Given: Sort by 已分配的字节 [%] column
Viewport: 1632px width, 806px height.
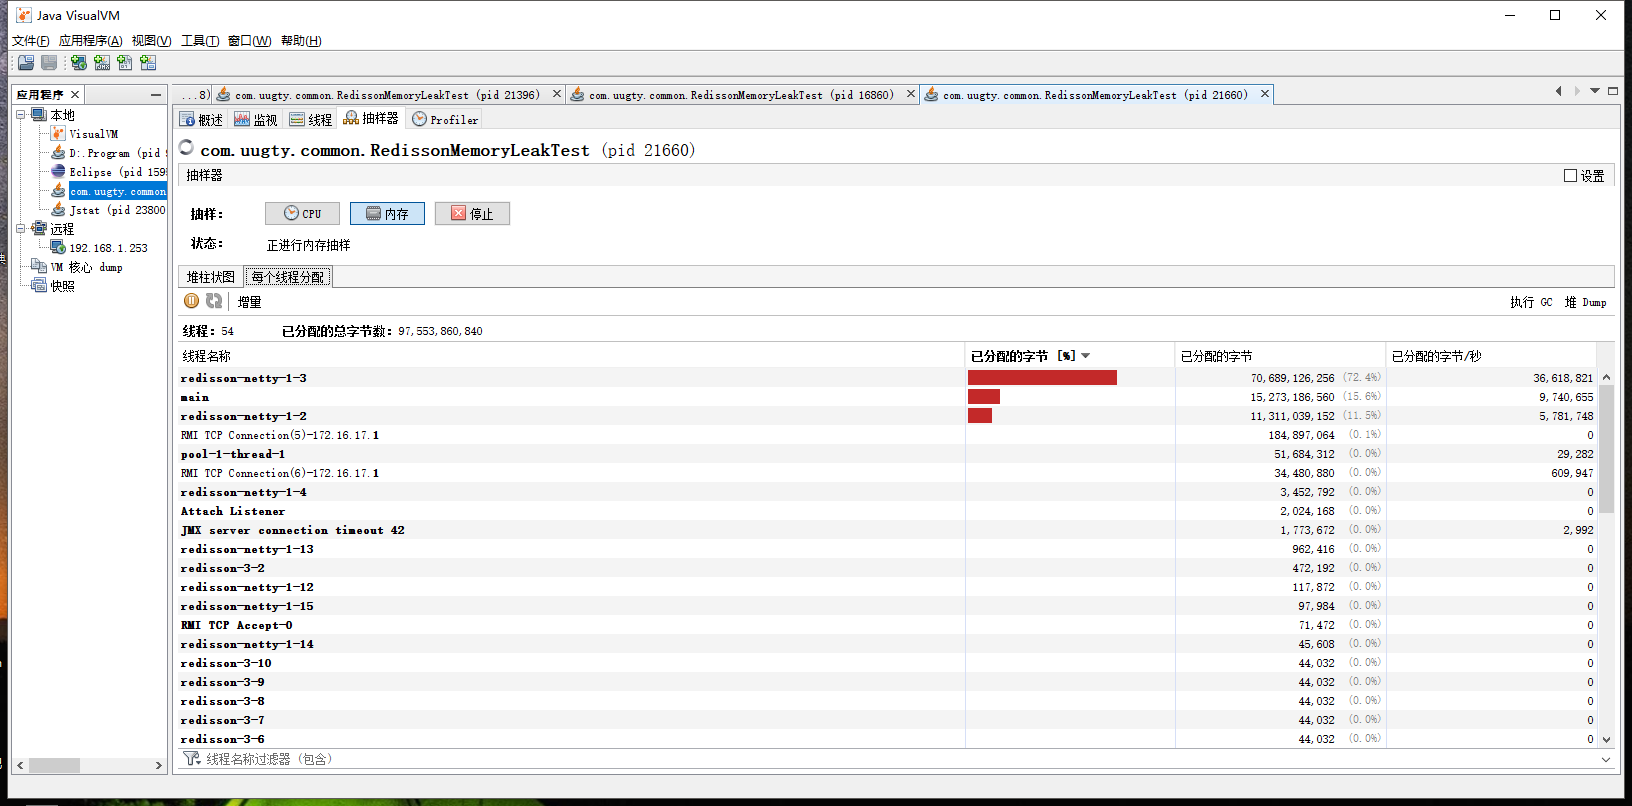Looking at the screenshot, I should [x=1069, y=356].
